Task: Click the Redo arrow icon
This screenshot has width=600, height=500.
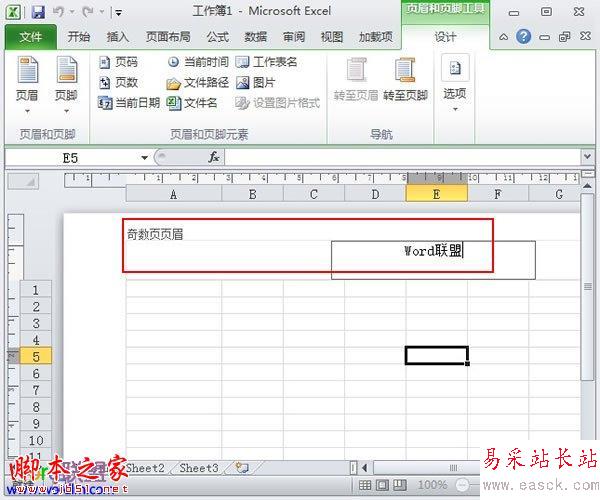Action: 88,12
